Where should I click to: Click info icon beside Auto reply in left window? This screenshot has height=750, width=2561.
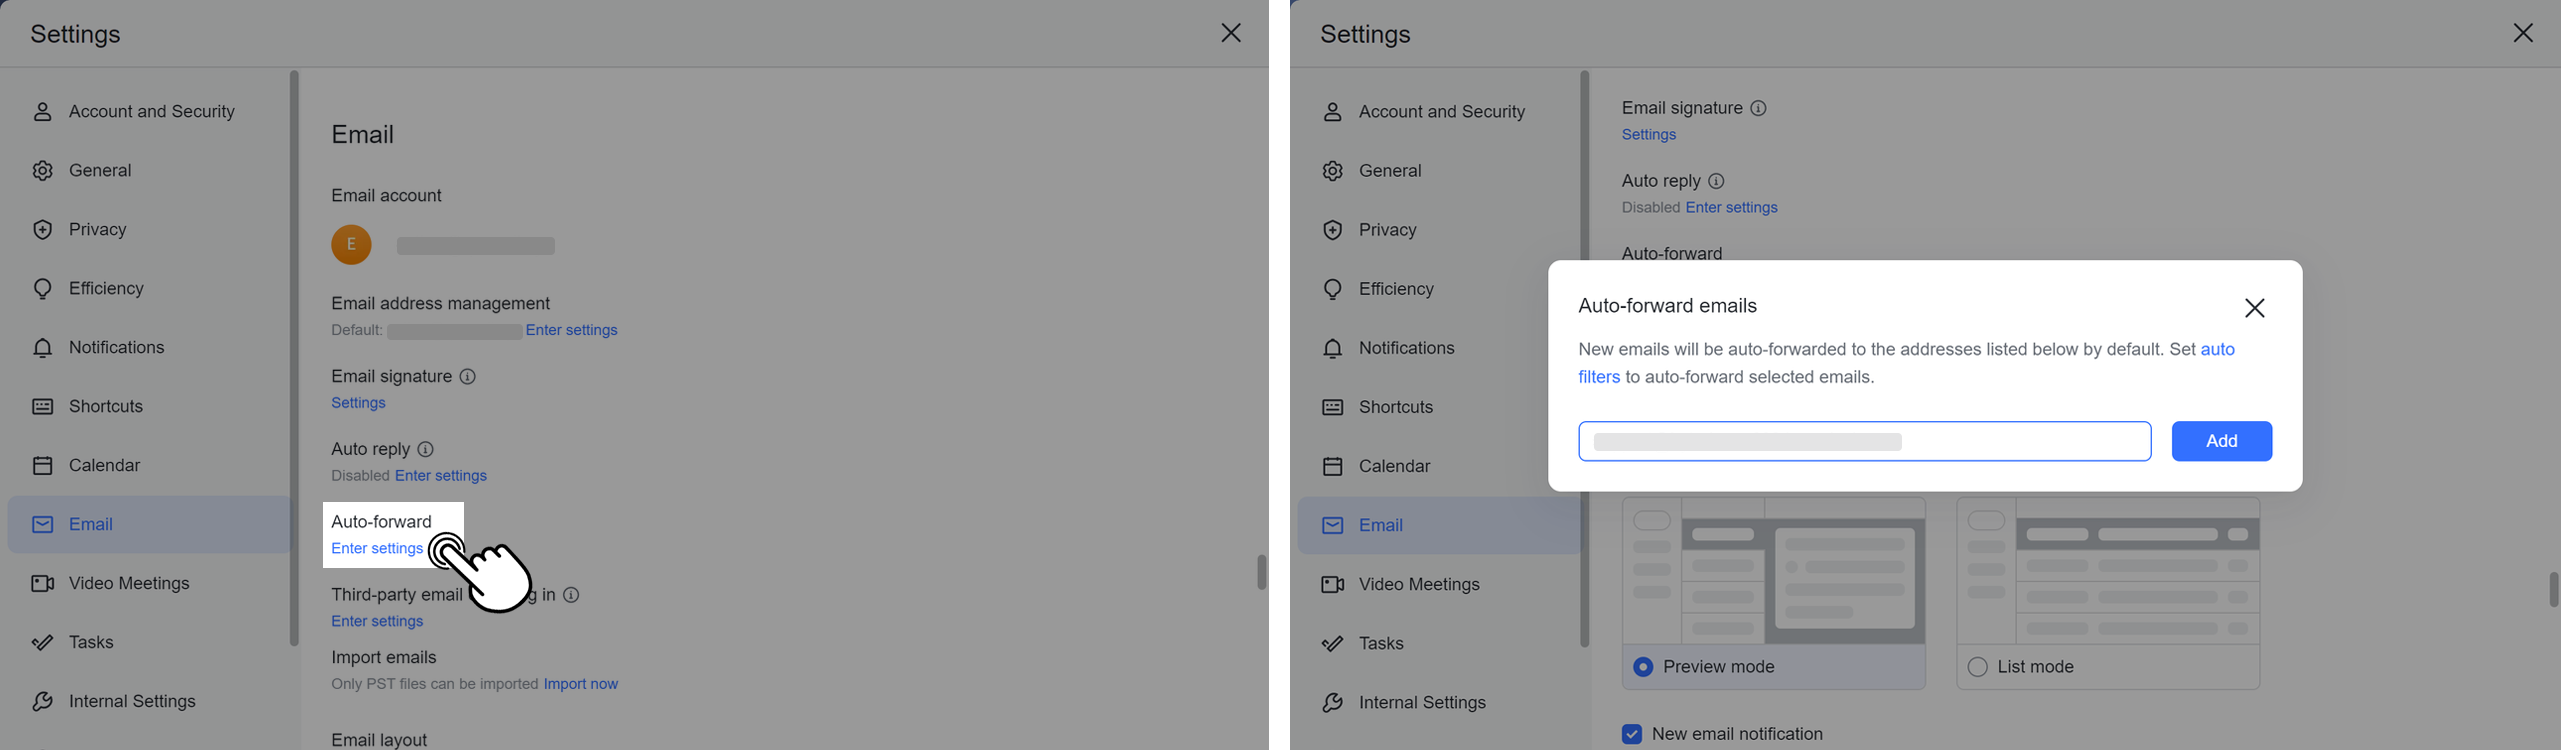[425, 450]
